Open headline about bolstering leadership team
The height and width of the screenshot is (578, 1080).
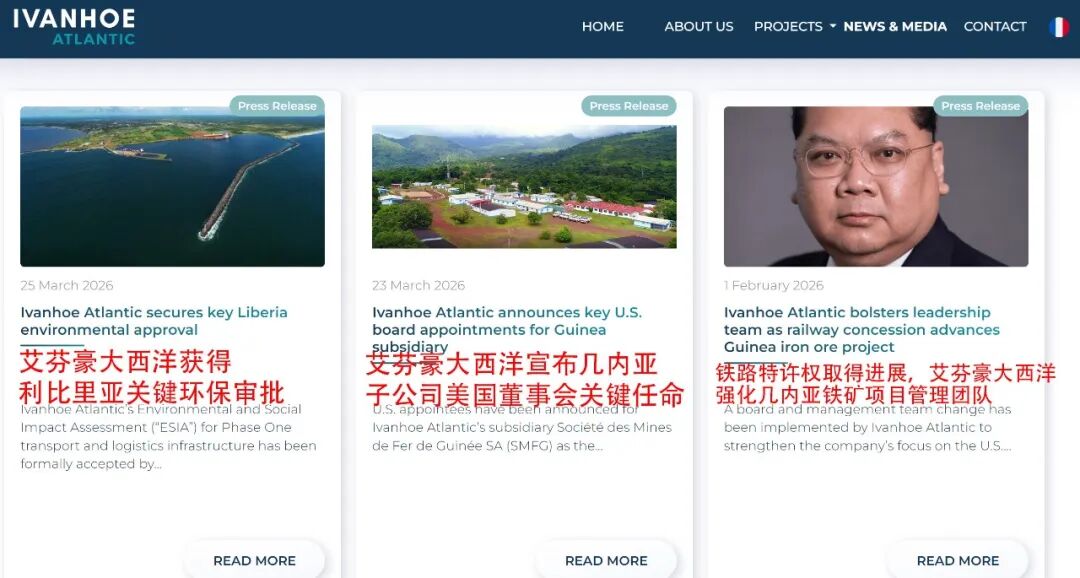tap(862, 329)
